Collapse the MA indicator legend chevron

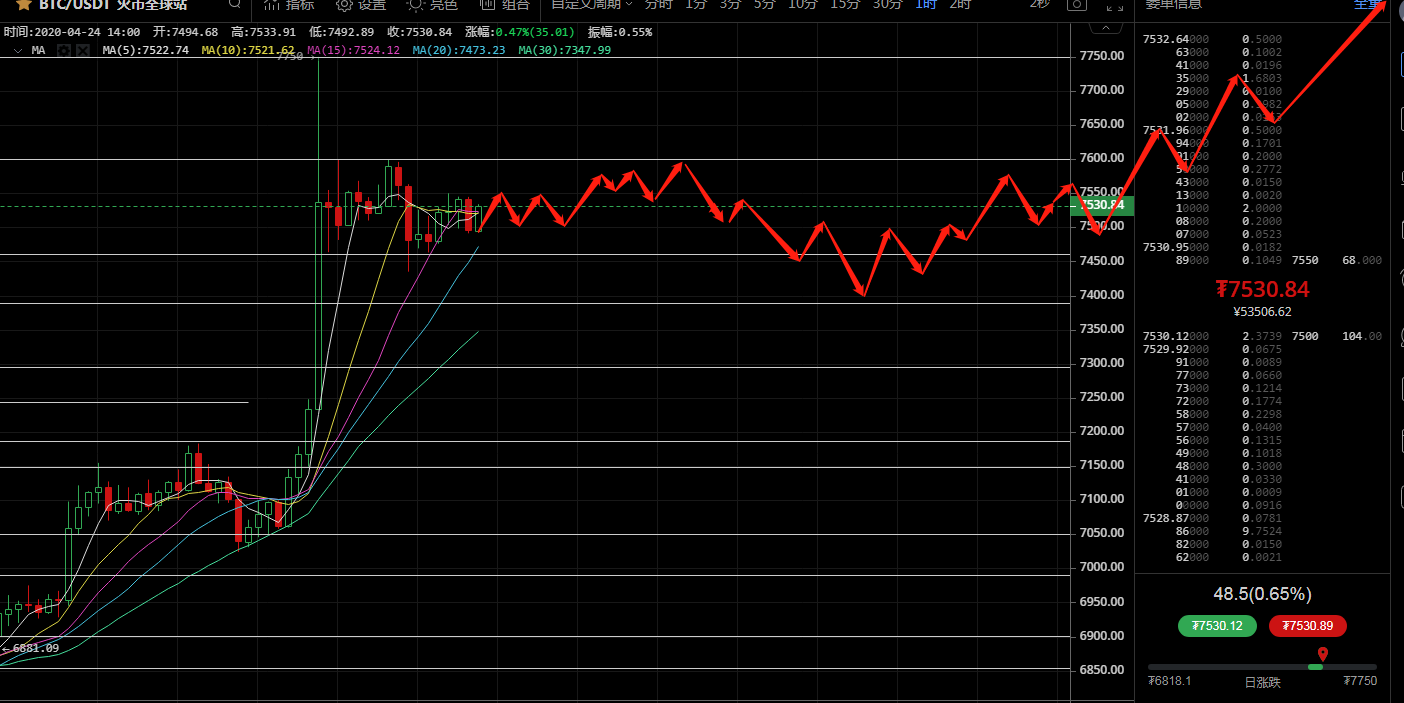(17, 50)
